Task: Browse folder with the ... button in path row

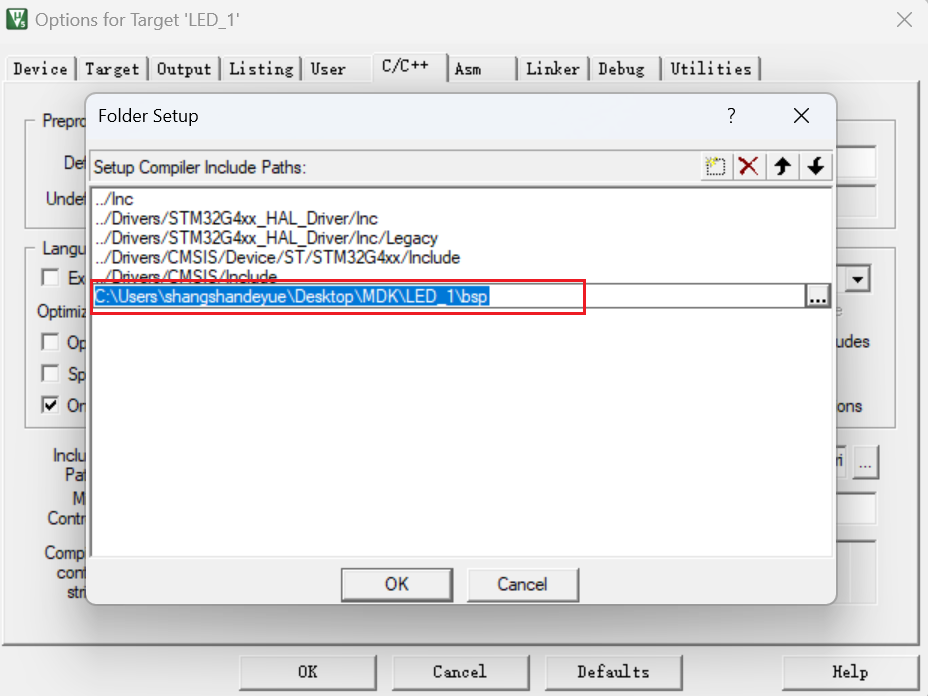Action: click(817, 296)
